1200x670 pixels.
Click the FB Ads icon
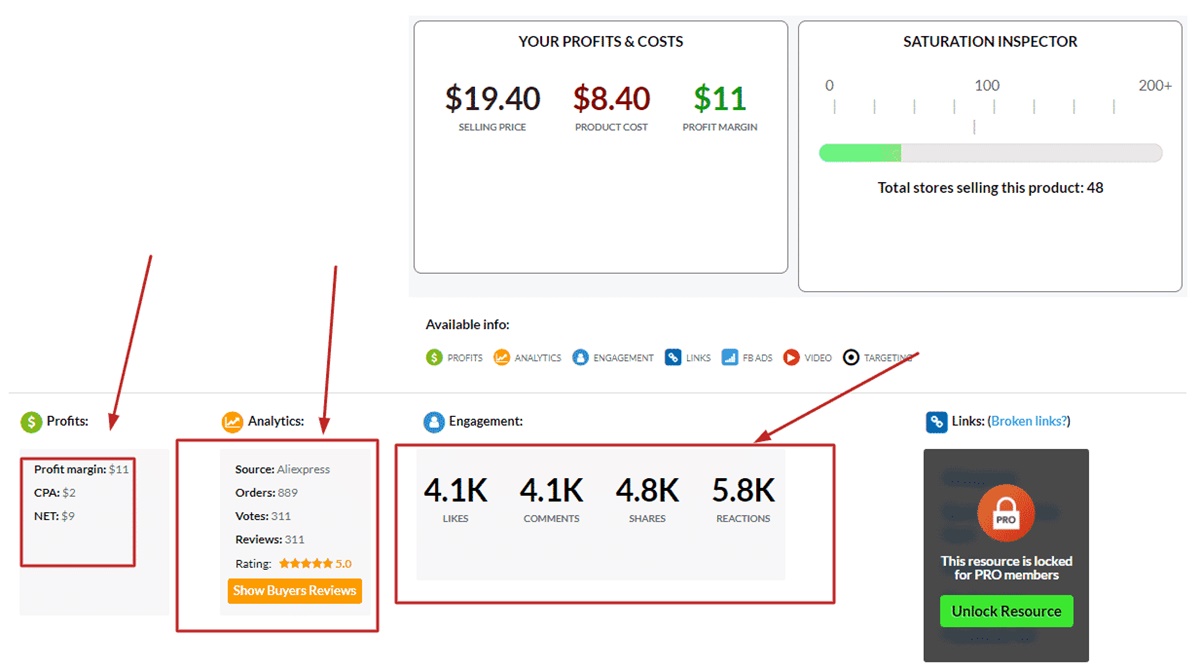point(730,357)
